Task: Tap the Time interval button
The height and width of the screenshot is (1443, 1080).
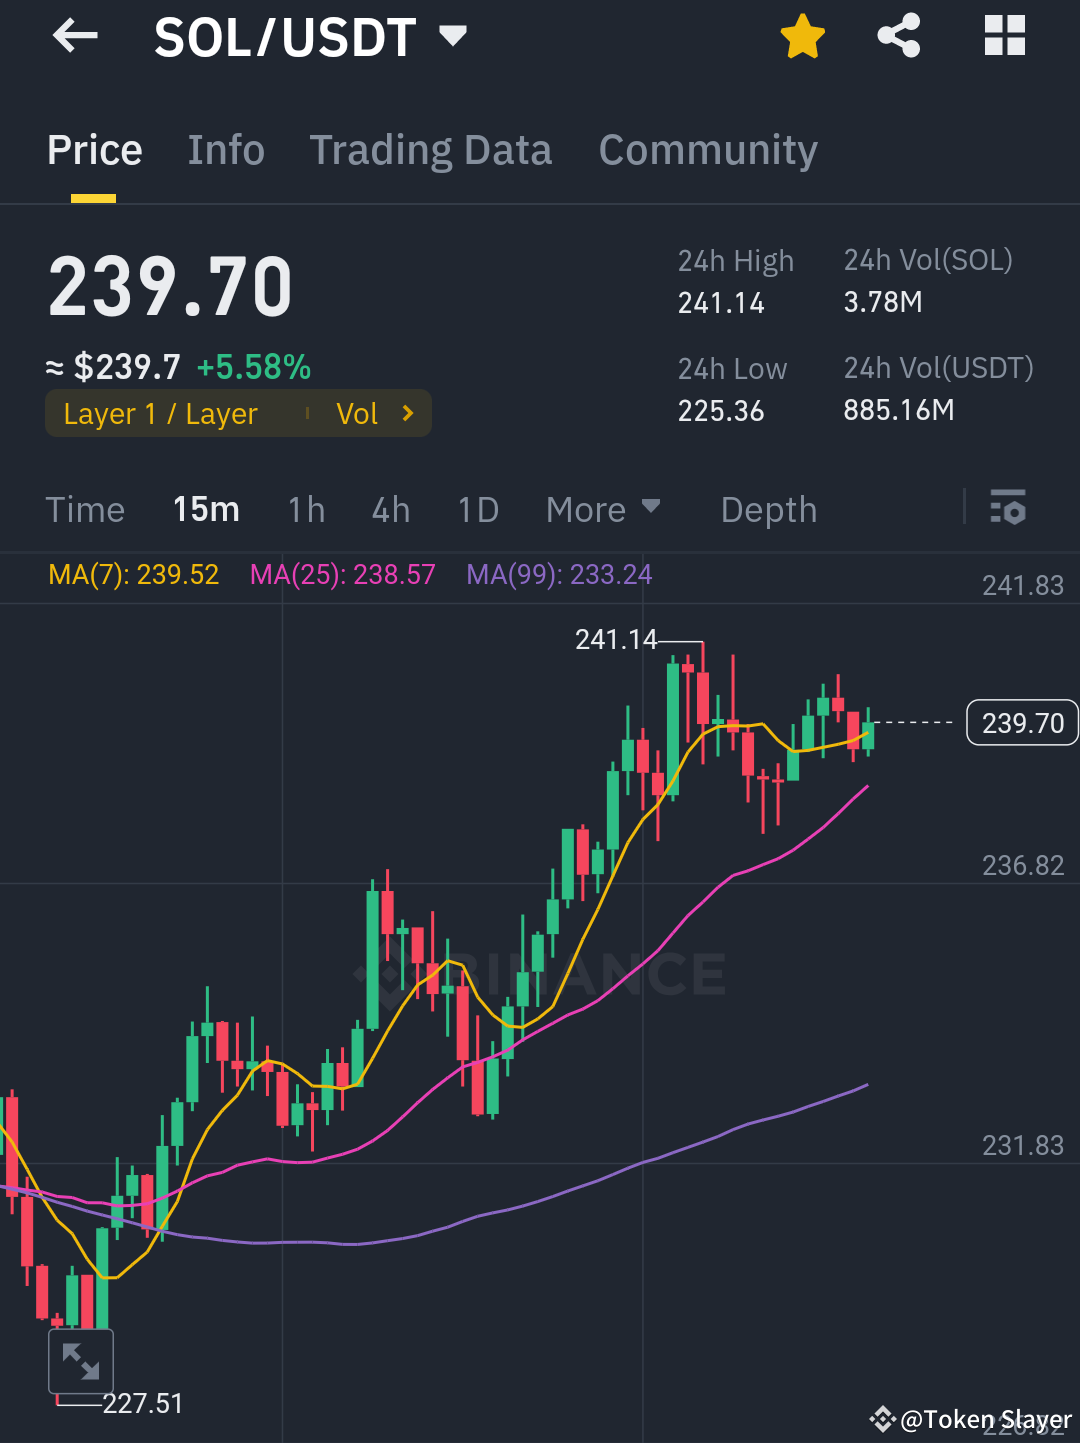Action: (85, 509)
